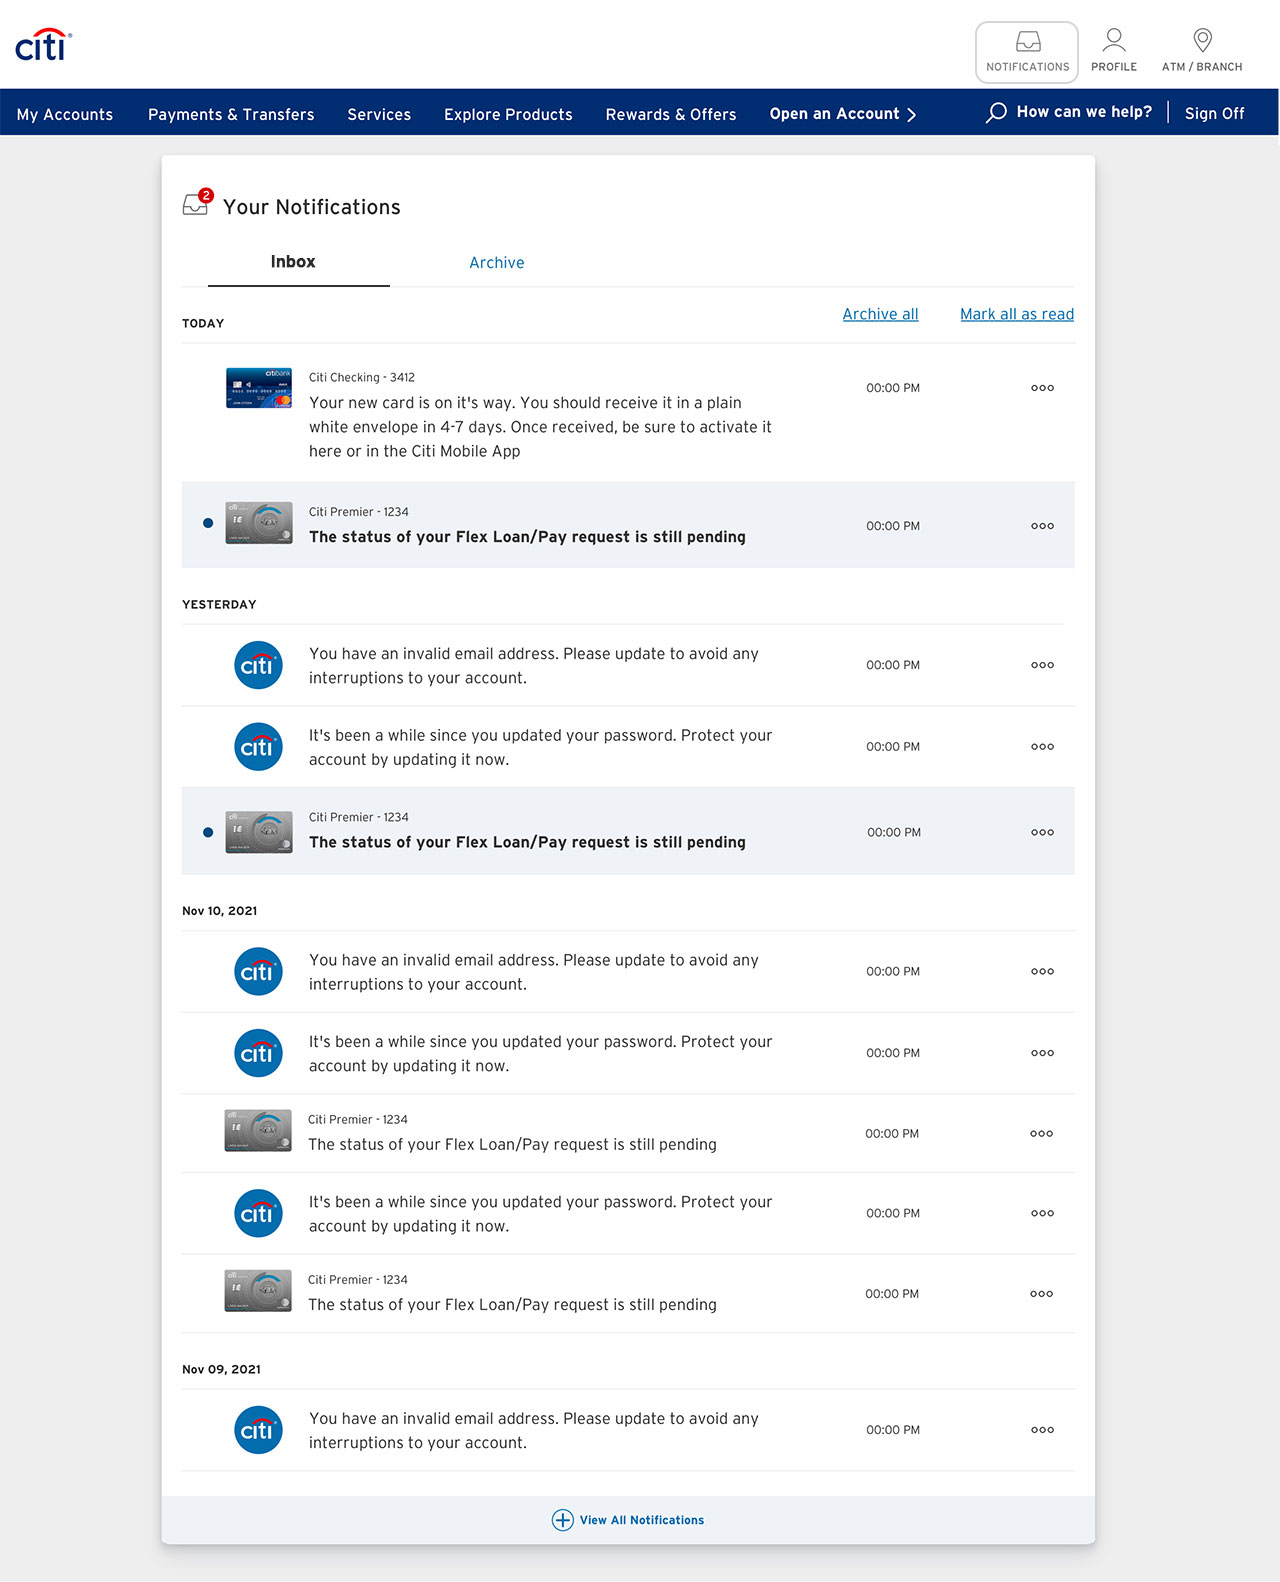The image size is (1280, 1582).
Task: Click the Your Notifications heading
Action: click(x=312, y=207)
